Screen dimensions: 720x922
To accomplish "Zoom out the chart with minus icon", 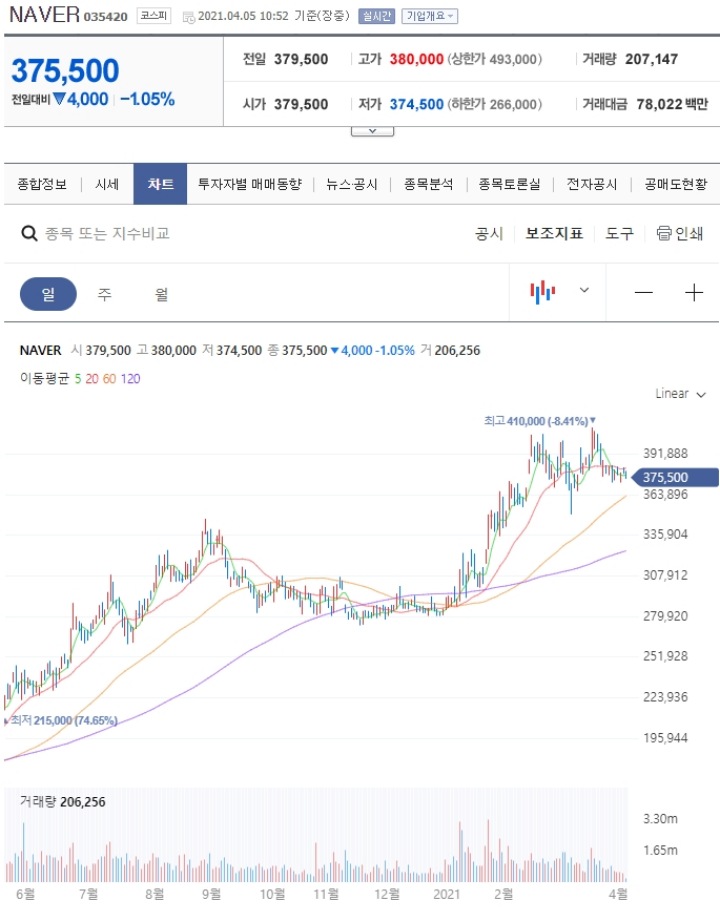I will (644, 292).
